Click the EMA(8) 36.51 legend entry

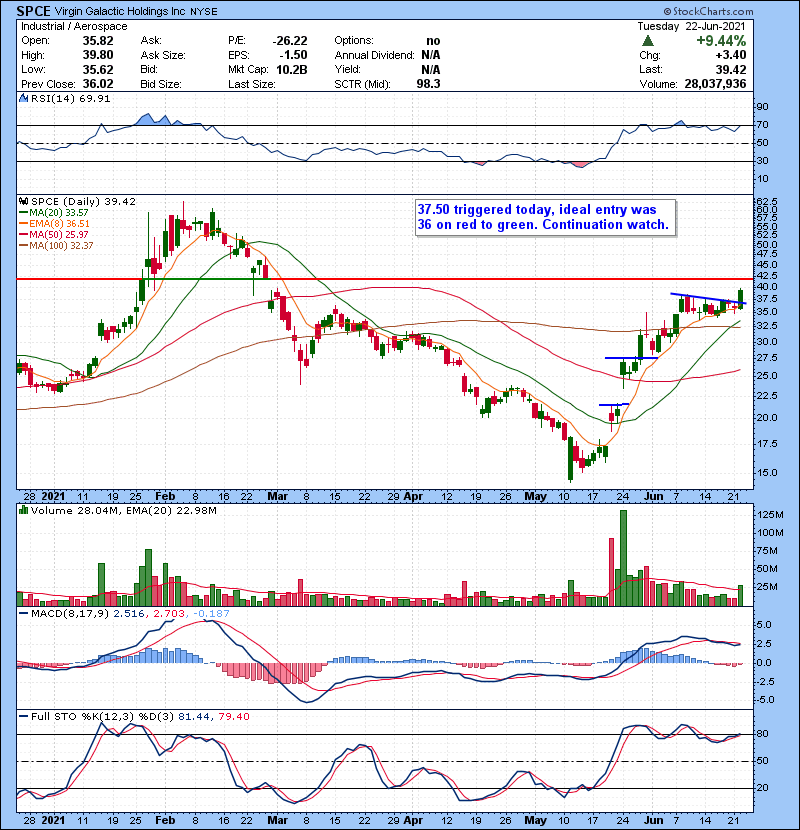click(54, 223)
